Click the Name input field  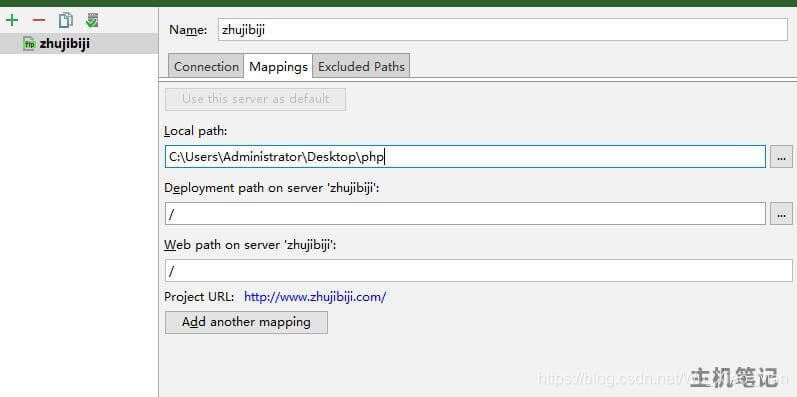[x=503, y=30]
